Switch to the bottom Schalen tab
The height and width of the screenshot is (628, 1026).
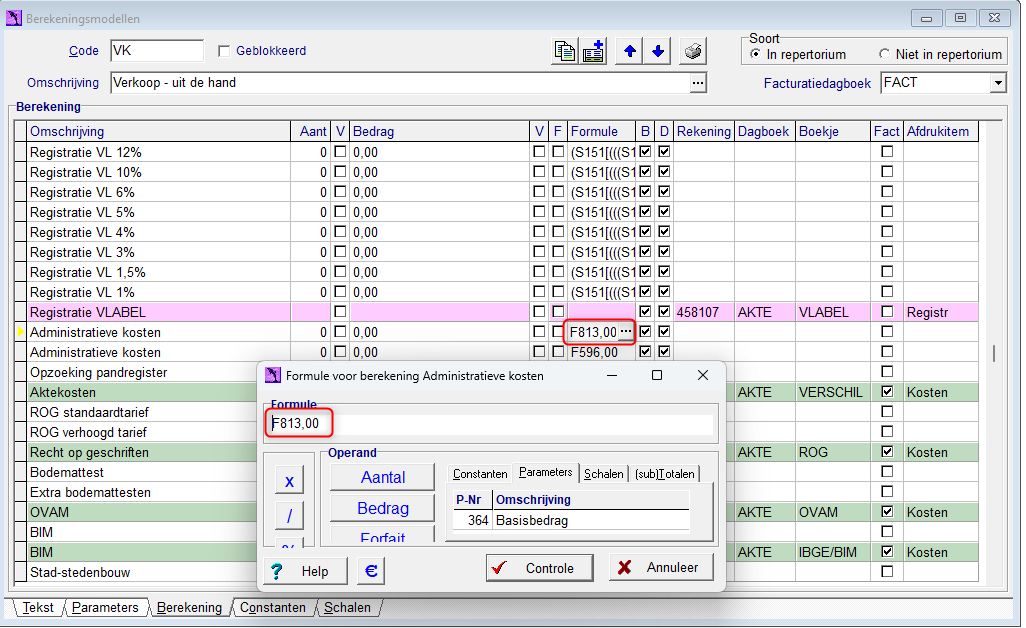[347, 608]
